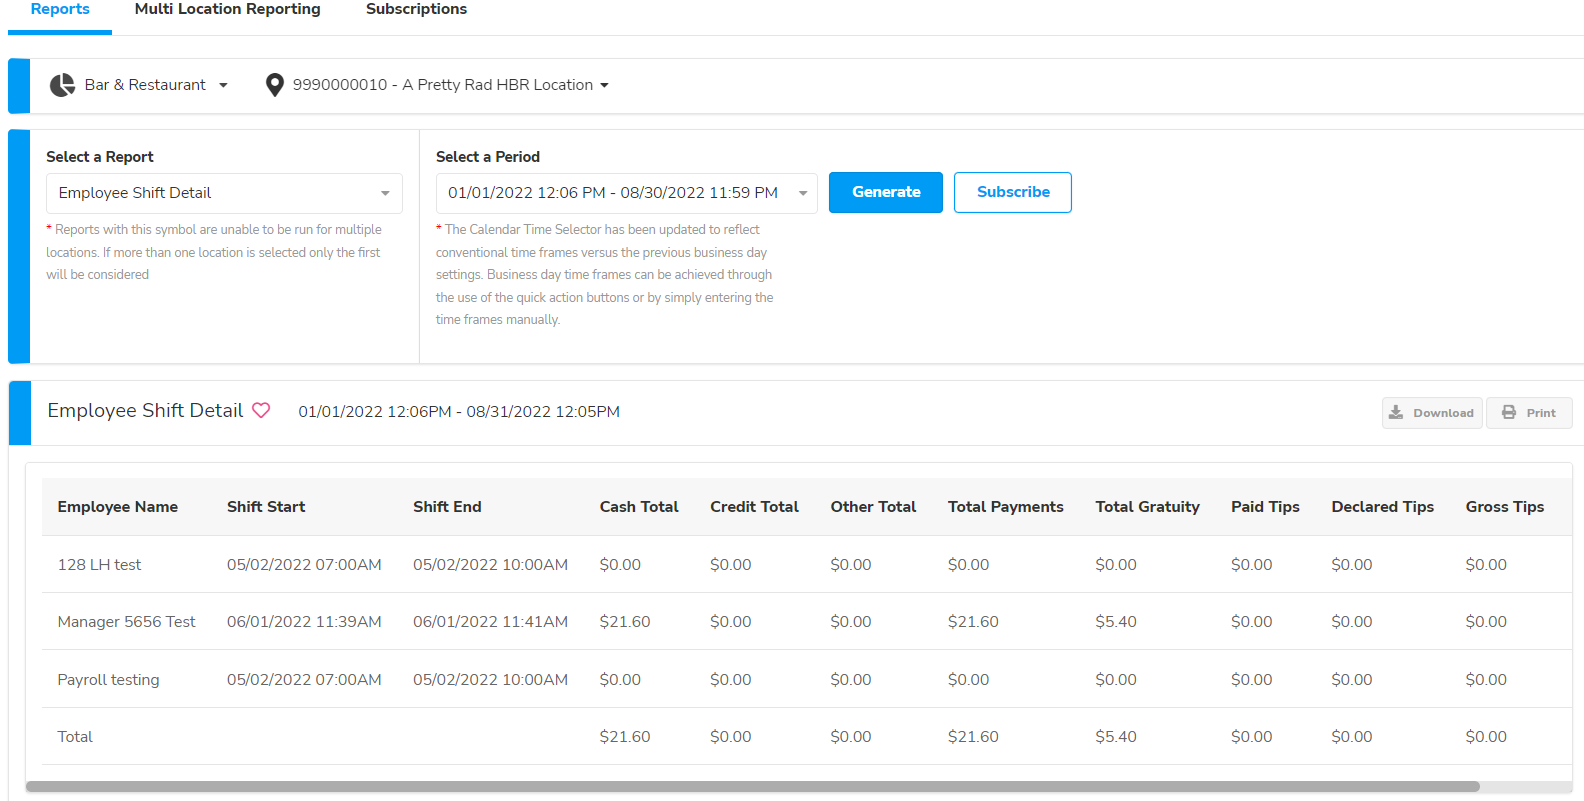Select the Manager 5656 Test row

tap(126, 622)
